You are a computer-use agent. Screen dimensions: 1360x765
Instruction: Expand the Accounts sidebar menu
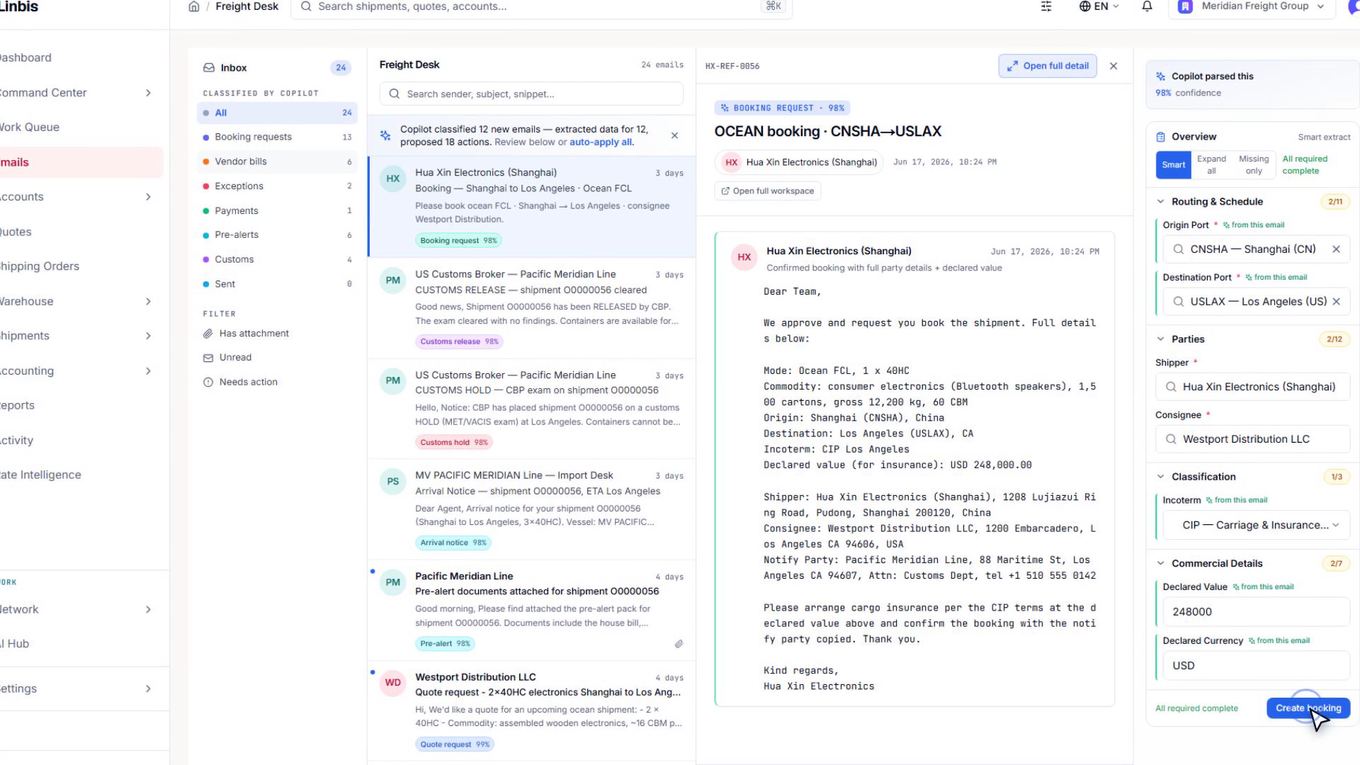pos(148,197)
